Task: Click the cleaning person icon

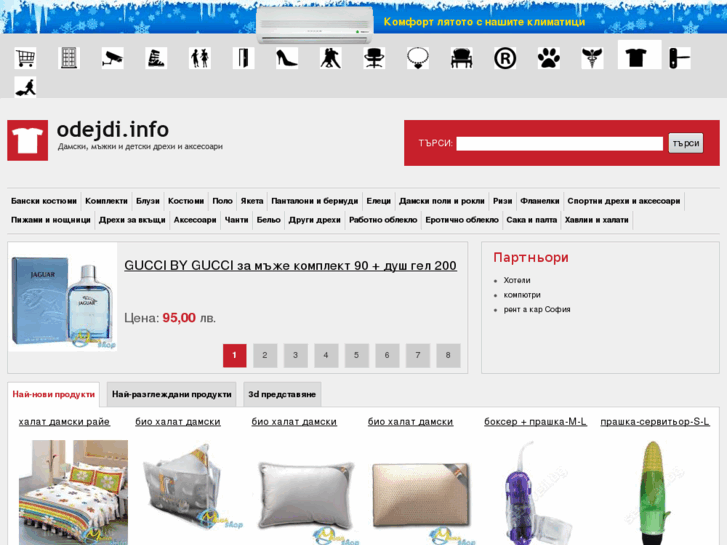Action: pyautogui.click(x=25, y=87)
